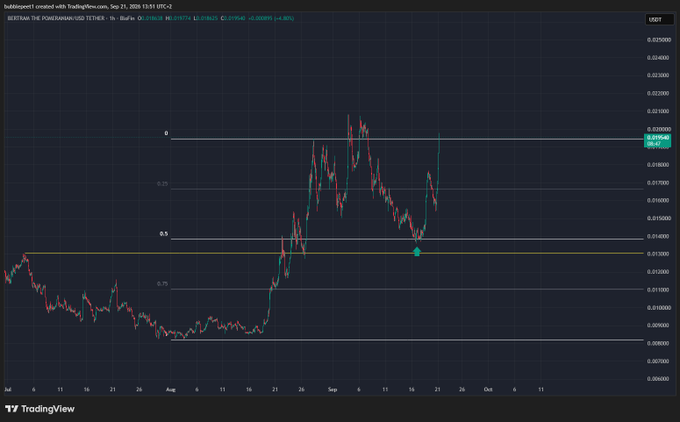Click the Sep label on time axis
This screenshot has height=422, width=680.
point(332,389)
